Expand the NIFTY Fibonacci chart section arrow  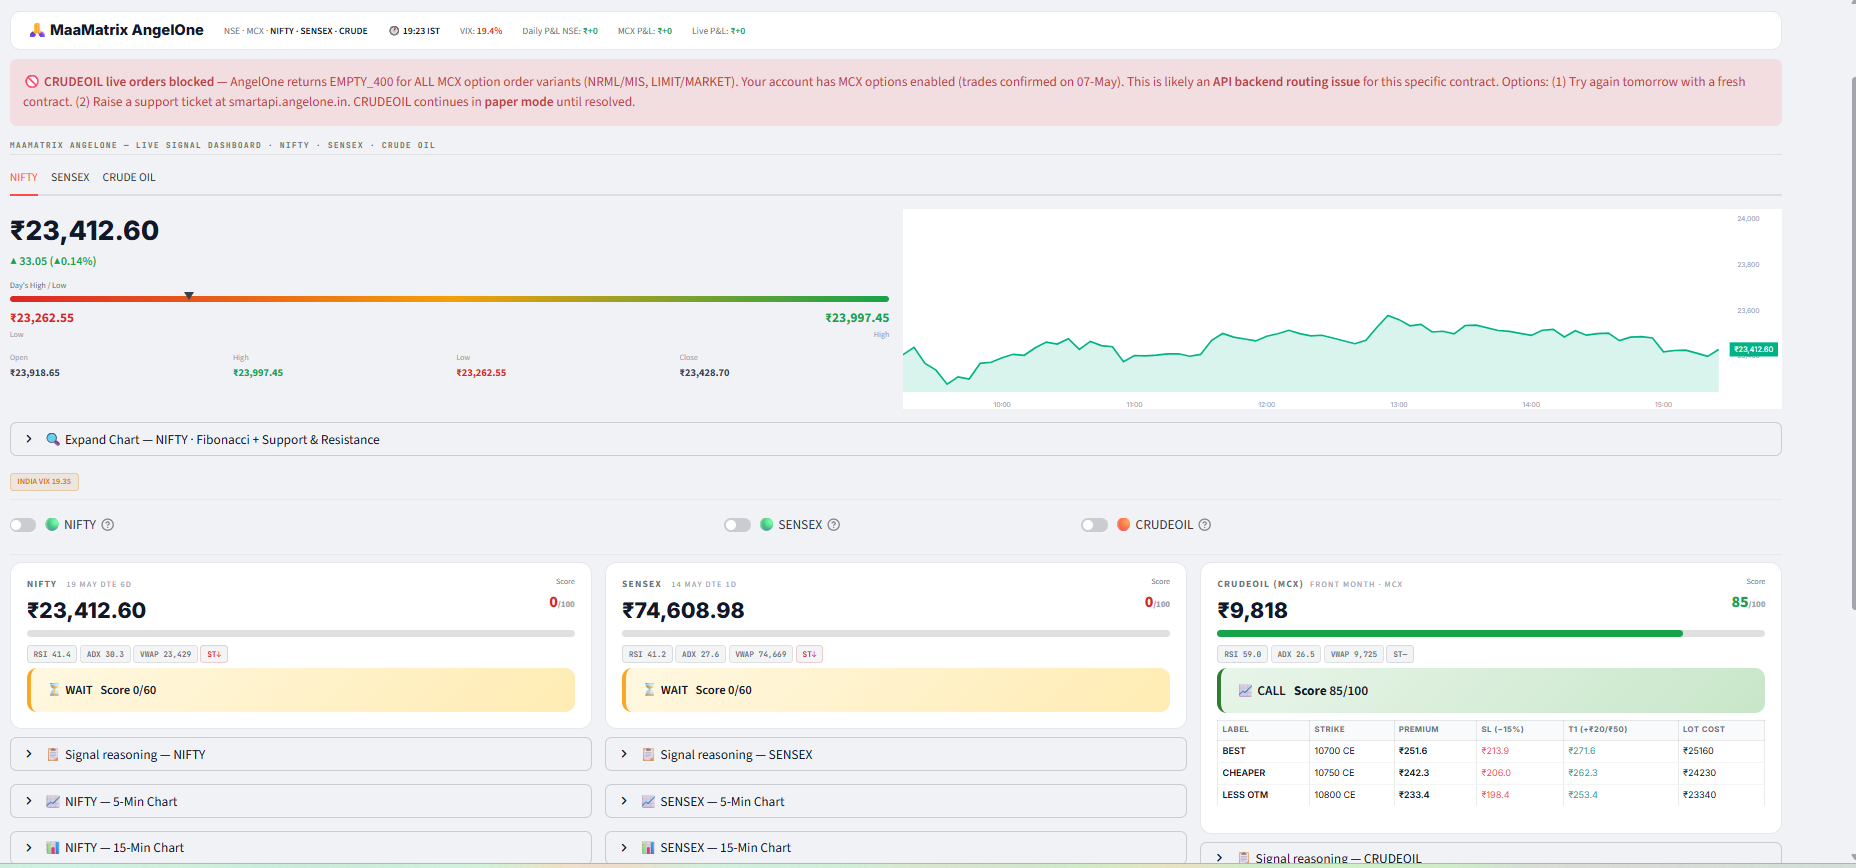click(x=29, y=439)
